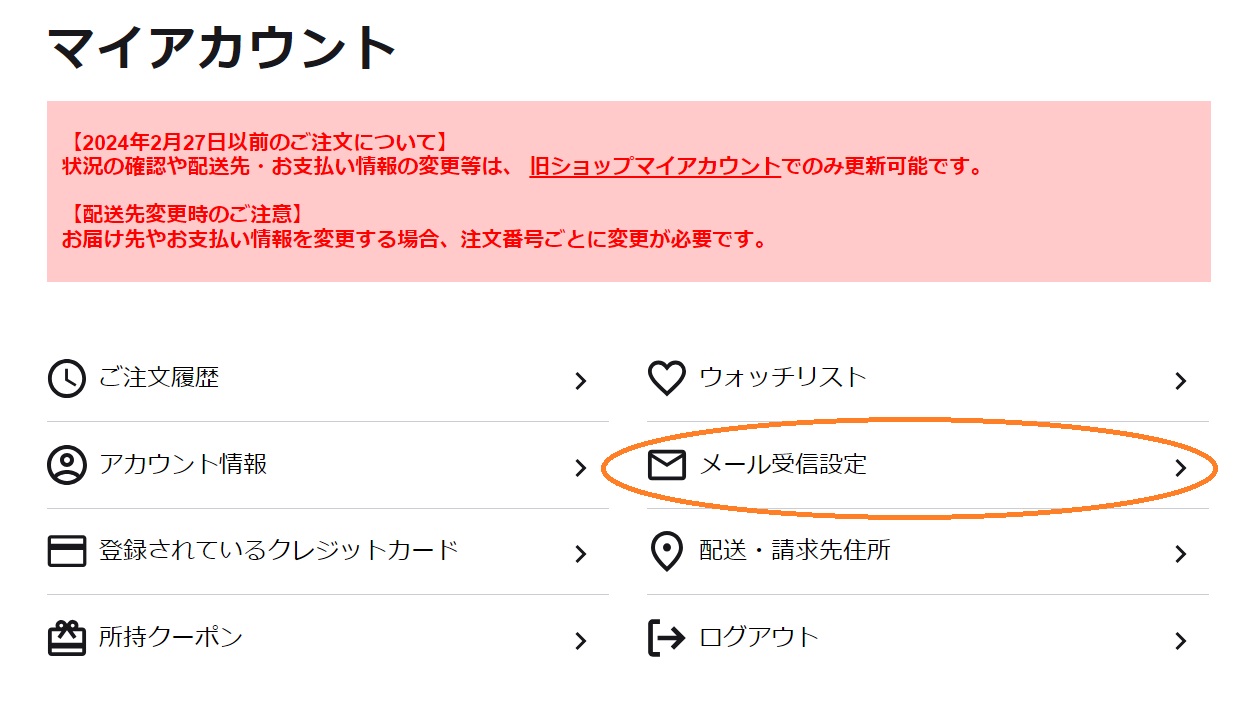Click the map pin icon for 配送・請求先住所
Image resolution: width=1246 pixels, height=720 pixels.
666,552
